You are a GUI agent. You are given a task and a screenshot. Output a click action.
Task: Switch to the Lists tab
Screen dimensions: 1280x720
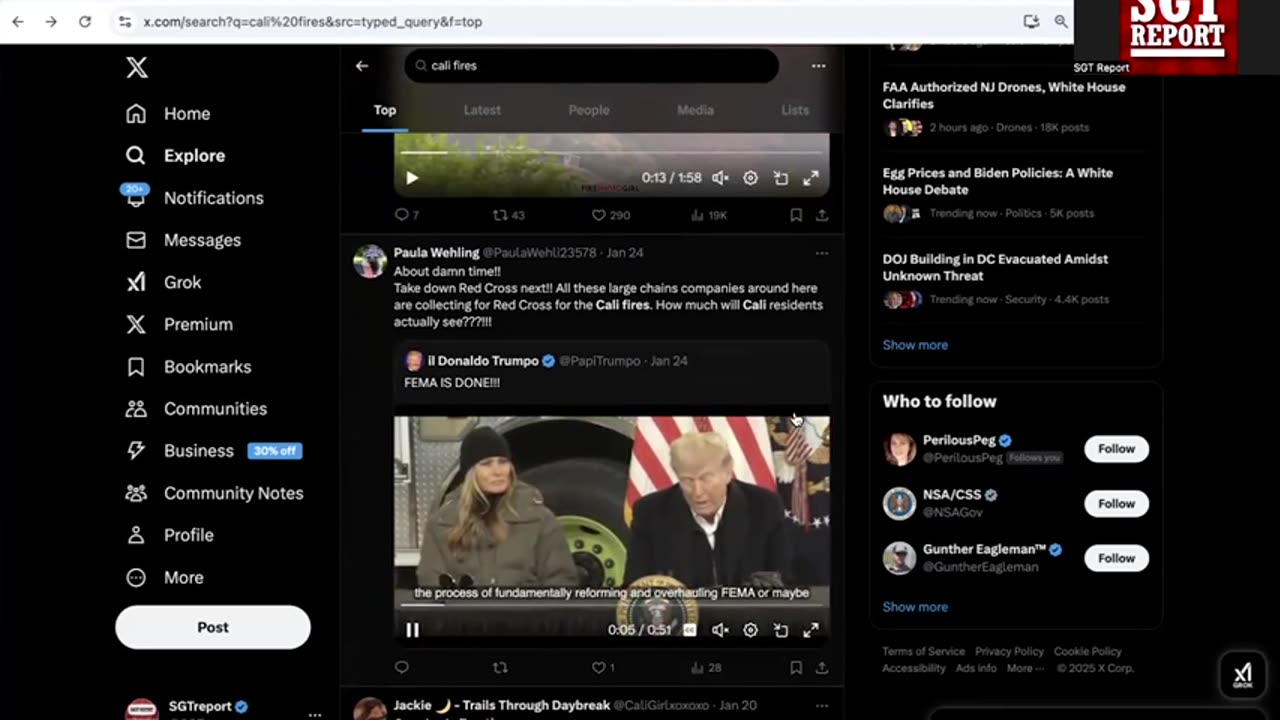coord(795,110)
